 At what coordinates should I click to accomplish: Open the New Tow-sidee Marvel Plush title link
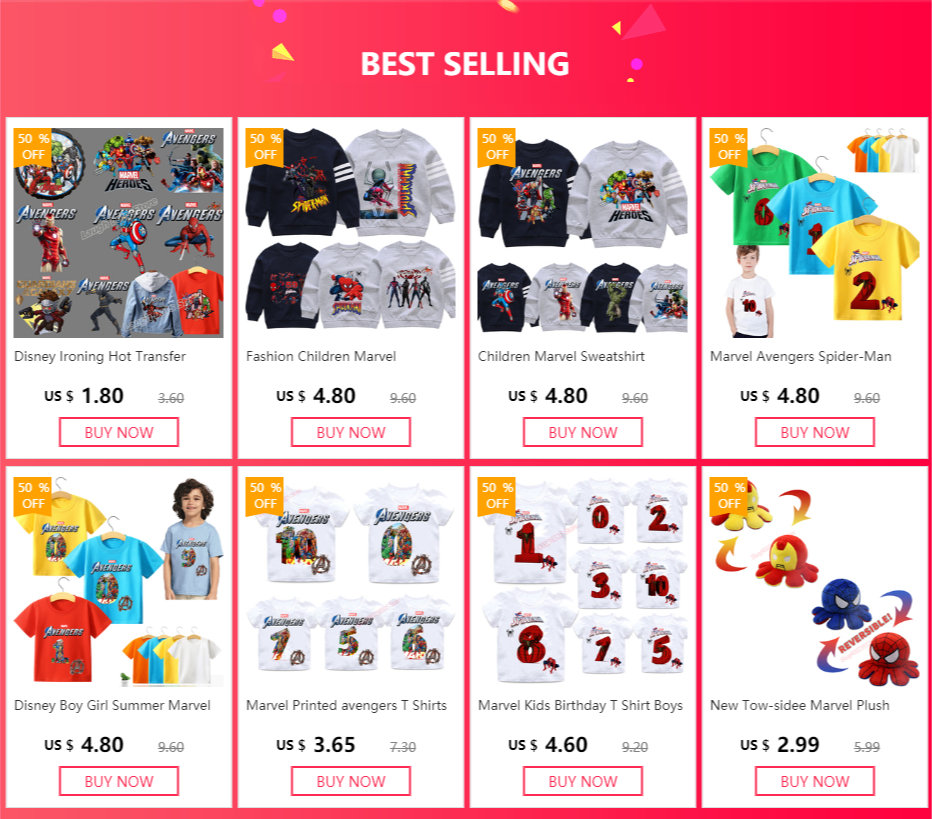[x=799, y=705]
